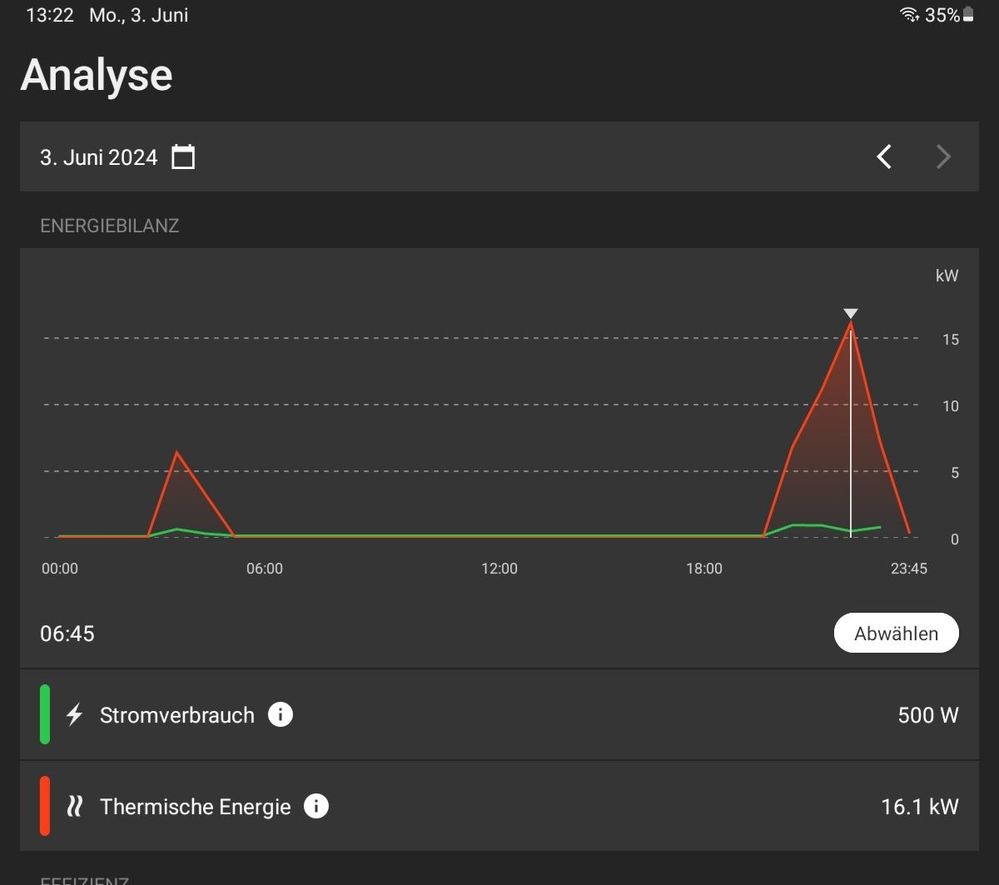The height and width of the screenshot is (885, 999).
Task: Tap the 12:00 label on the time axis
Action: (499, 569)
